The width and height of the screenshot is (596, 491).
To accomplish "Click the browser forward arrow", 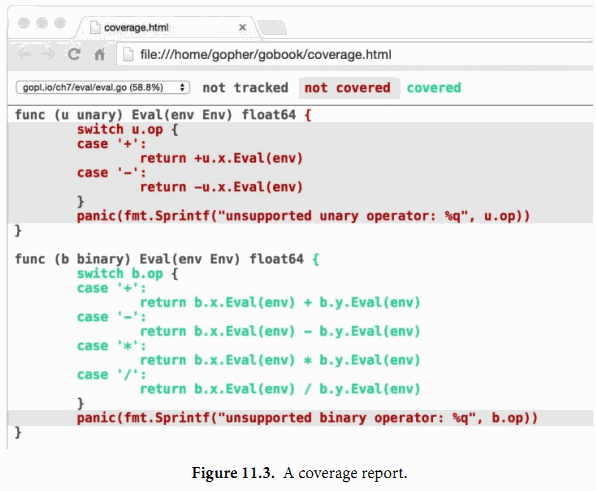I will point(48,55).
